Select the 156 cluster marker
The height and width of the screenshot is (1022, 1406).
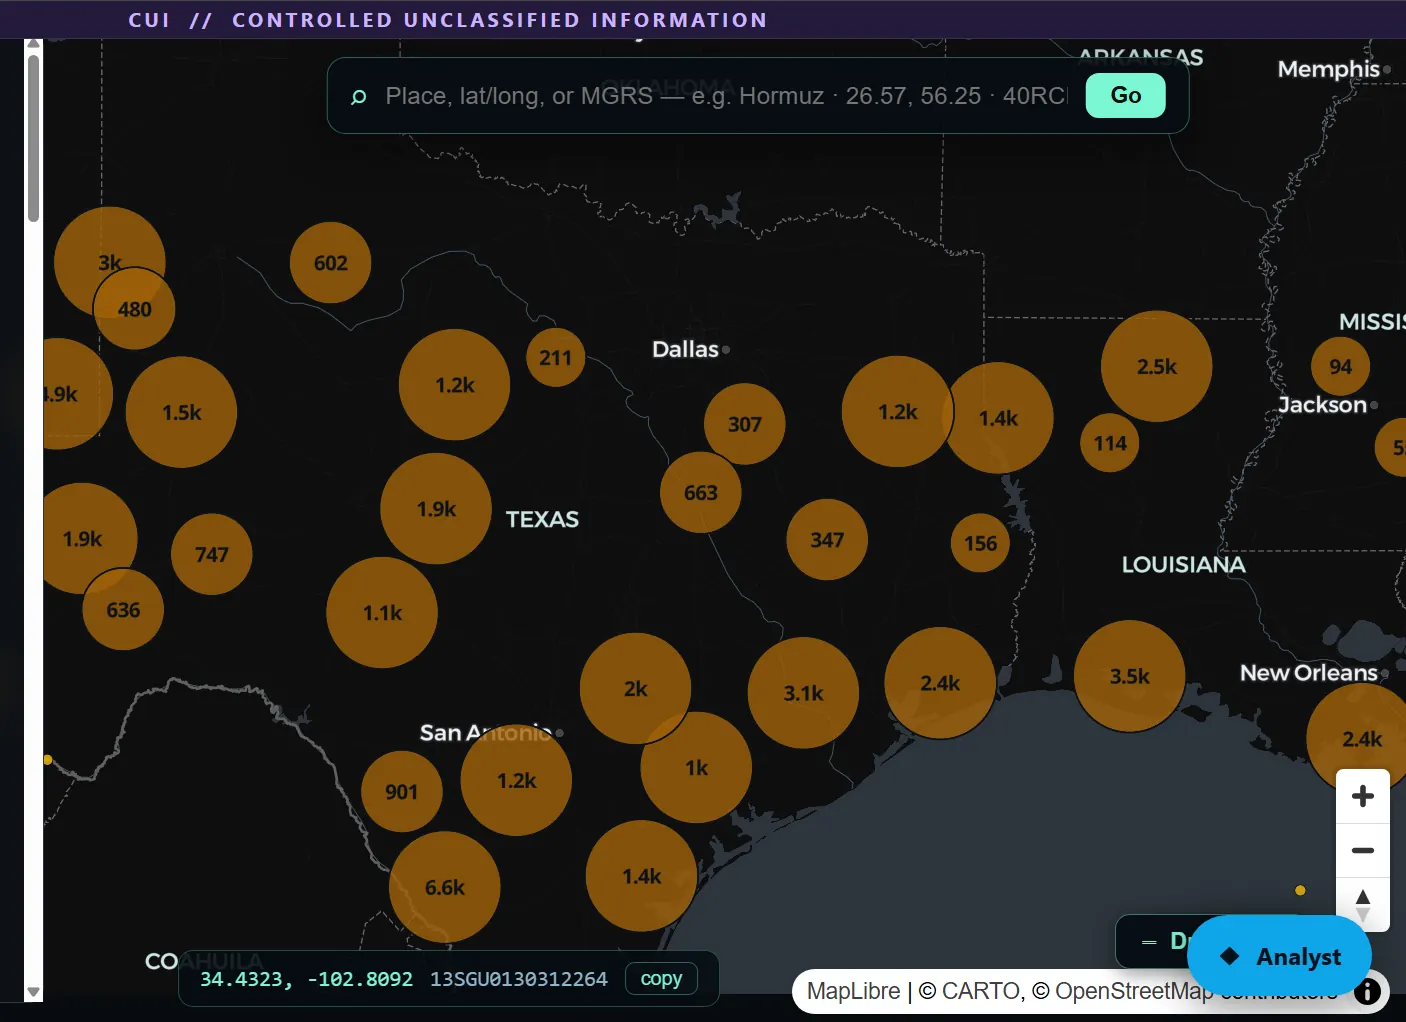(x=980, y=543)
